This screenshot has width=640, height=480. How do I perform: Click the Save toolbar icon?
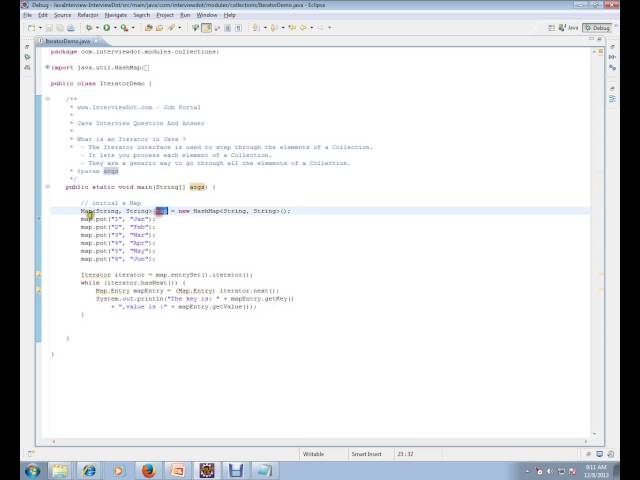click(49, 28)
